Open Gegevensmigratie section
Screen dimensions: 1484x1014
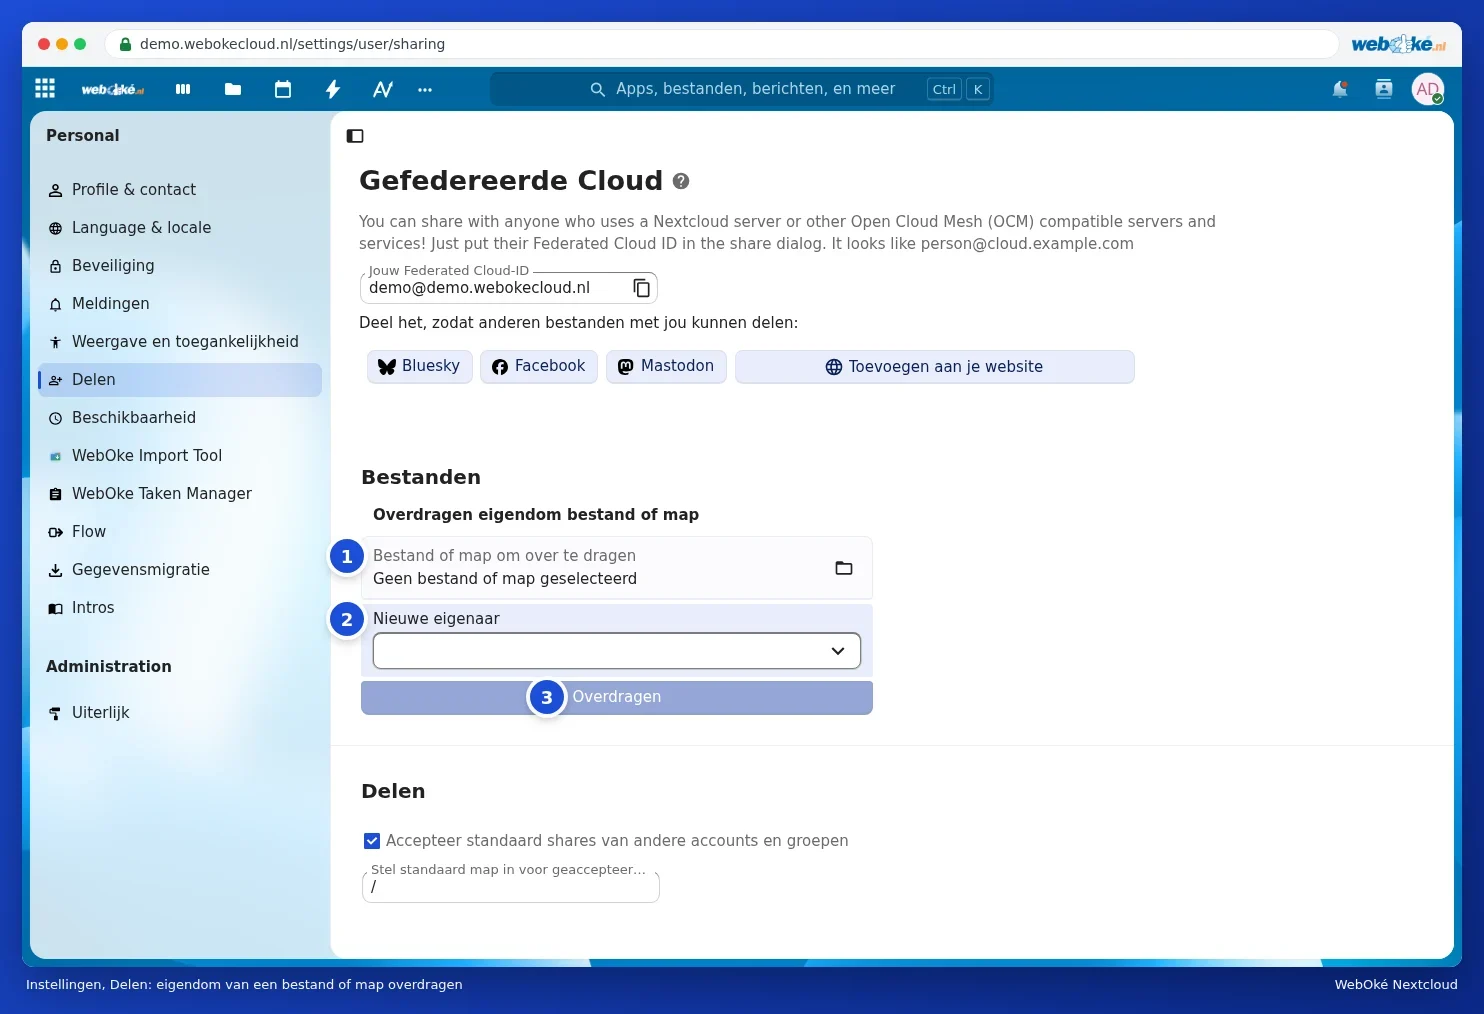[180, 570]
